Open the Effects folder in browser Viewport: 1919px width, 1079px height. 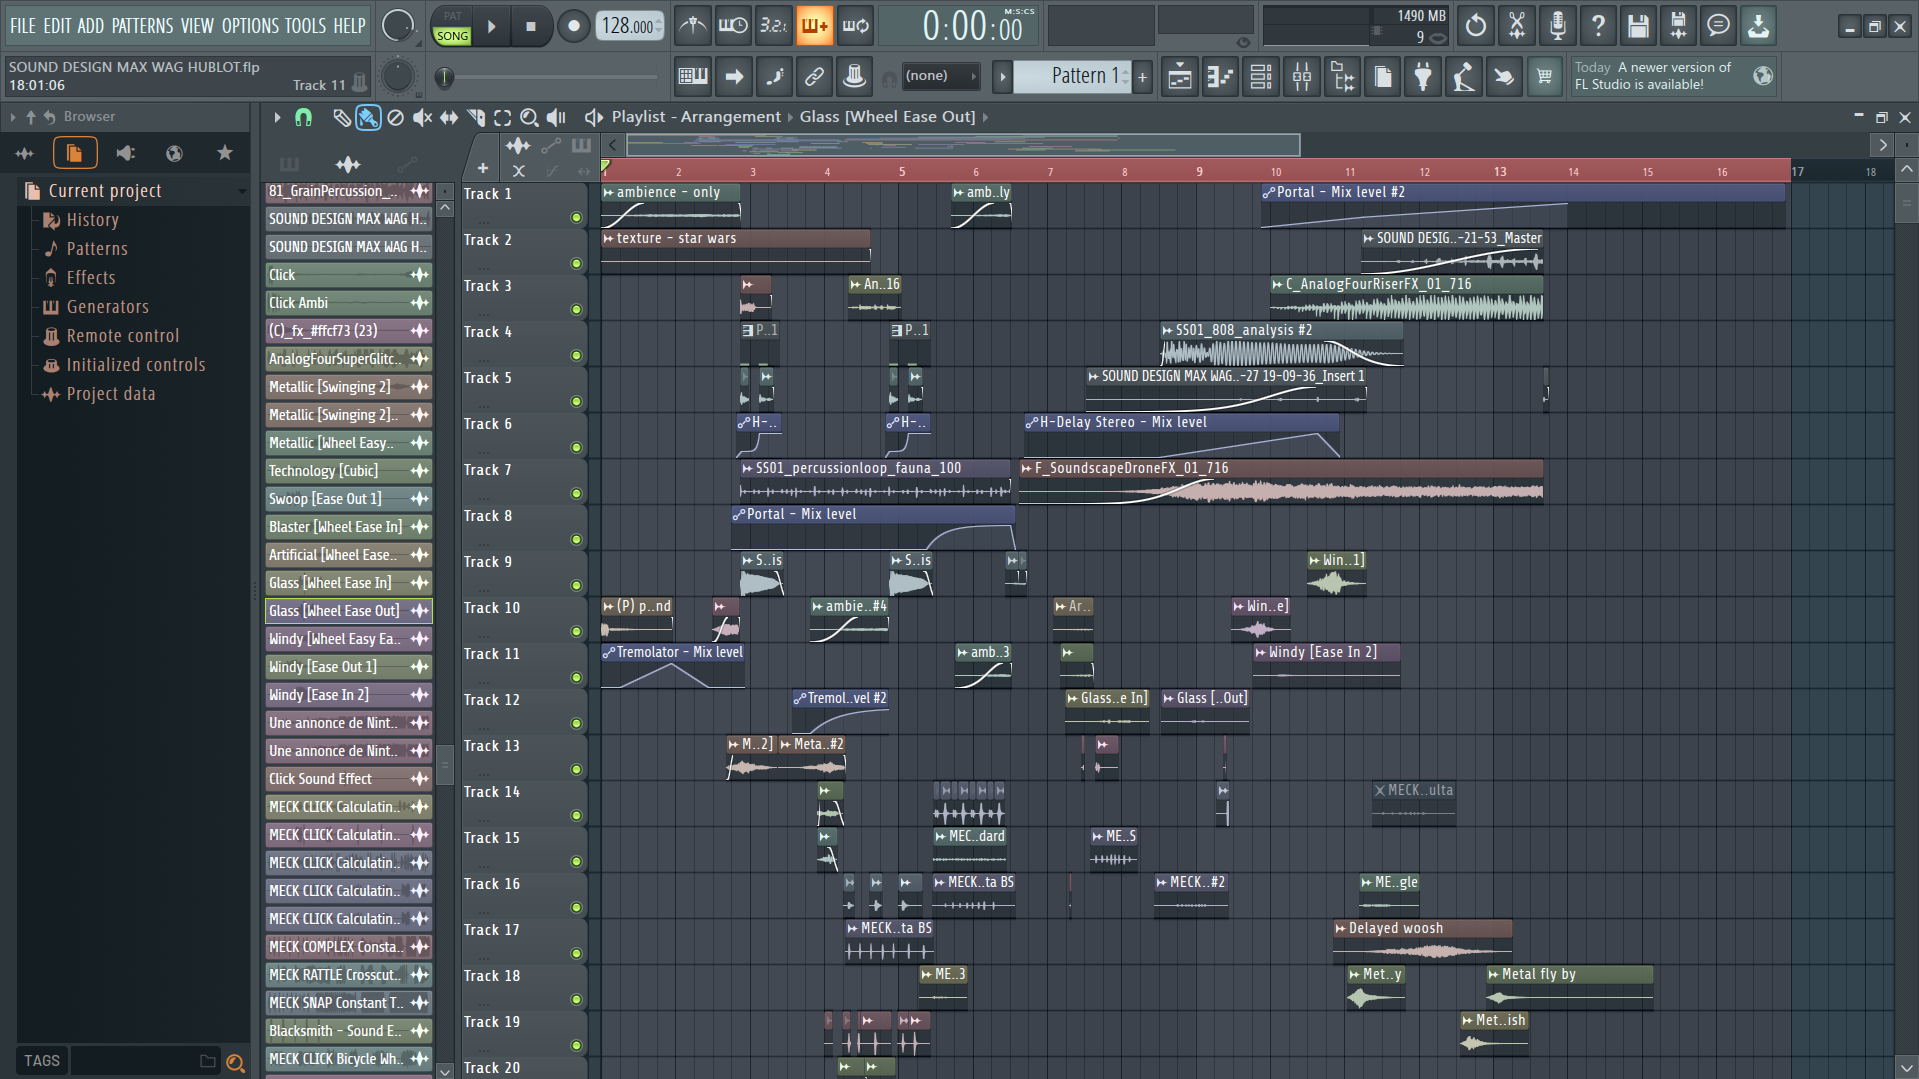pos(90,278)
